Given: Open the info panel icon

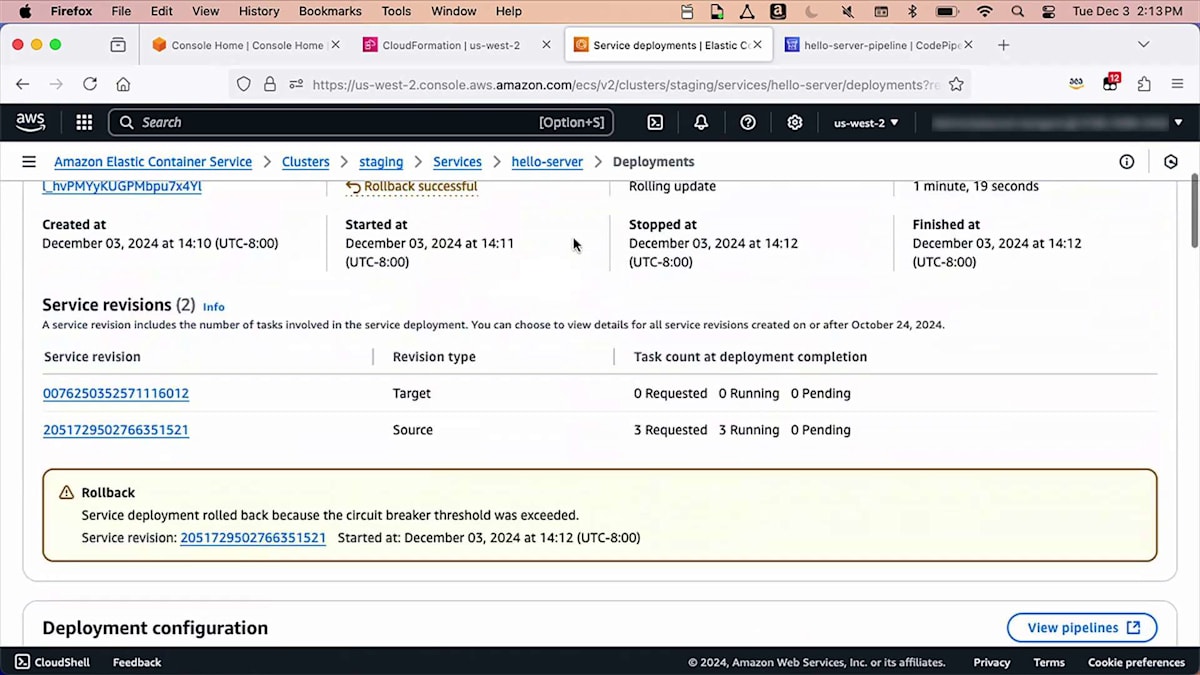Looking at the screenshot, I should point(1127,161).
